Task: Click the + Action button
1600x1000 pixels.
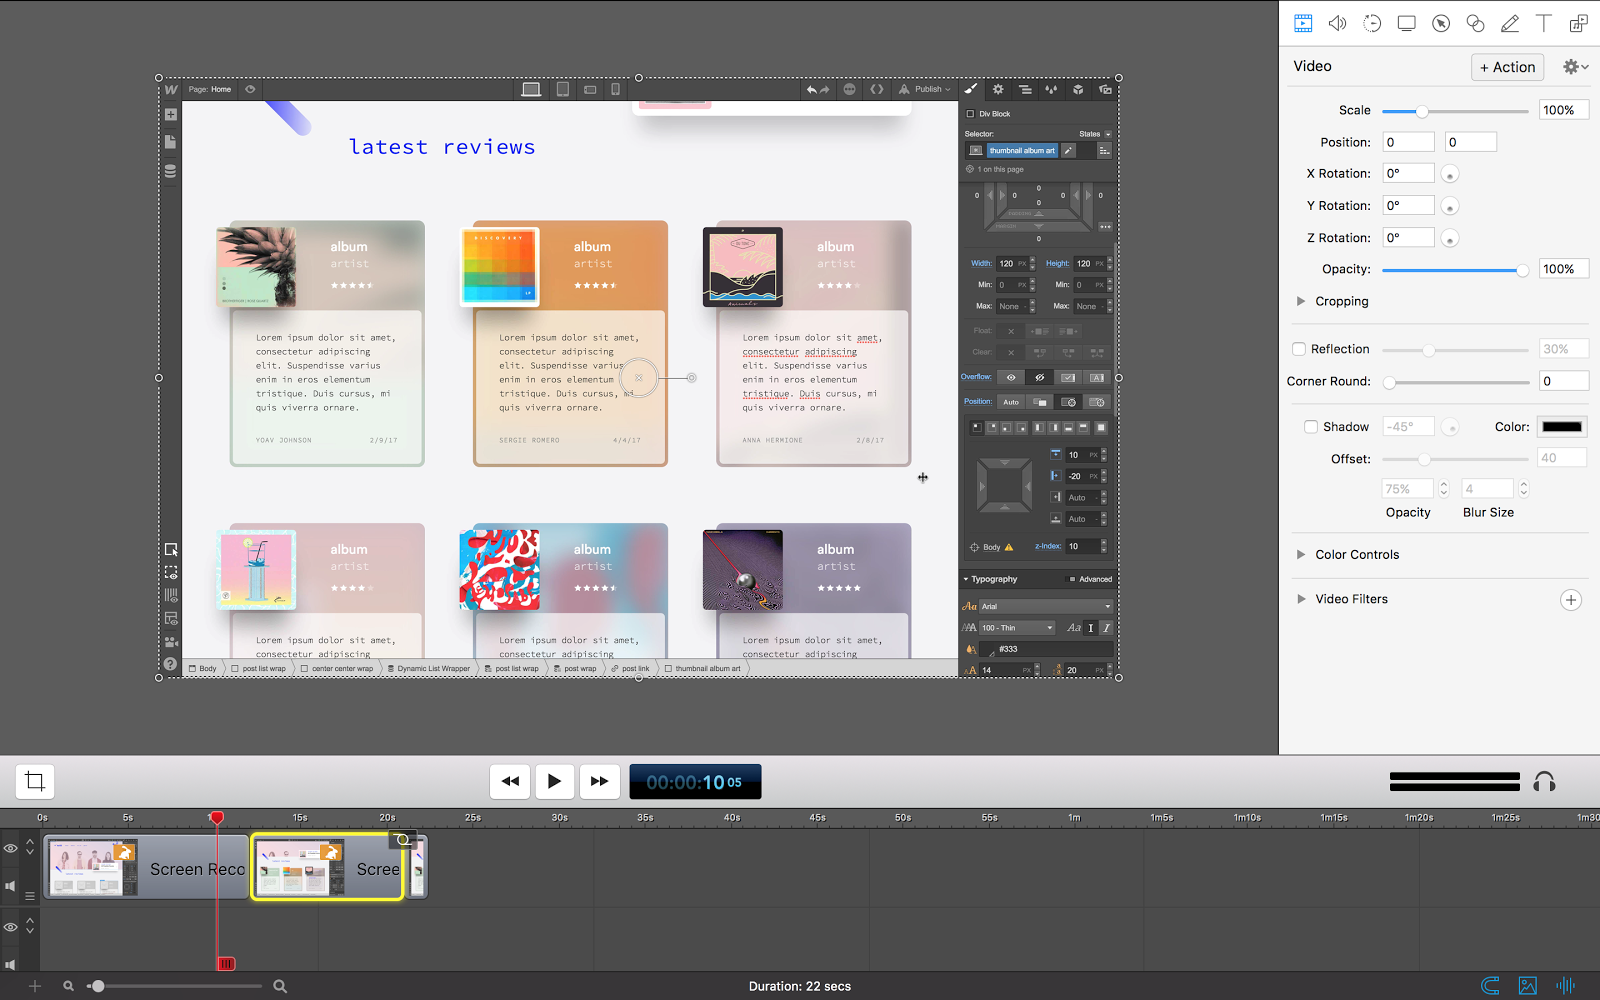Action: pos(1507,67)
